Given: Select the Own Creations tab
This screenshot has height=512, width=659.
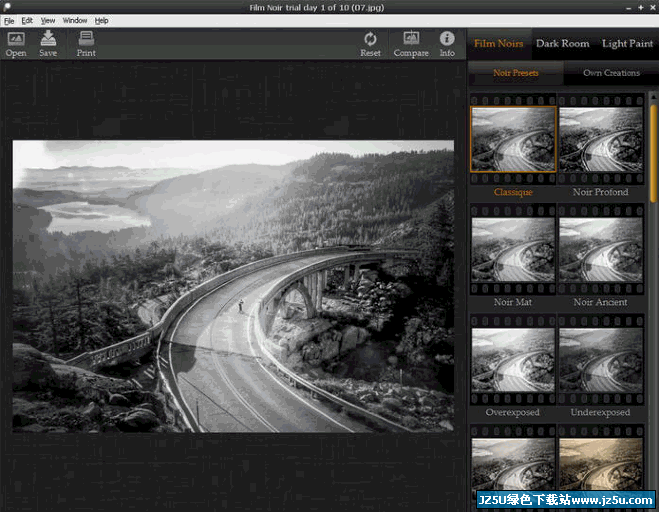Looking at the screenshot, I should coord(612,73).
